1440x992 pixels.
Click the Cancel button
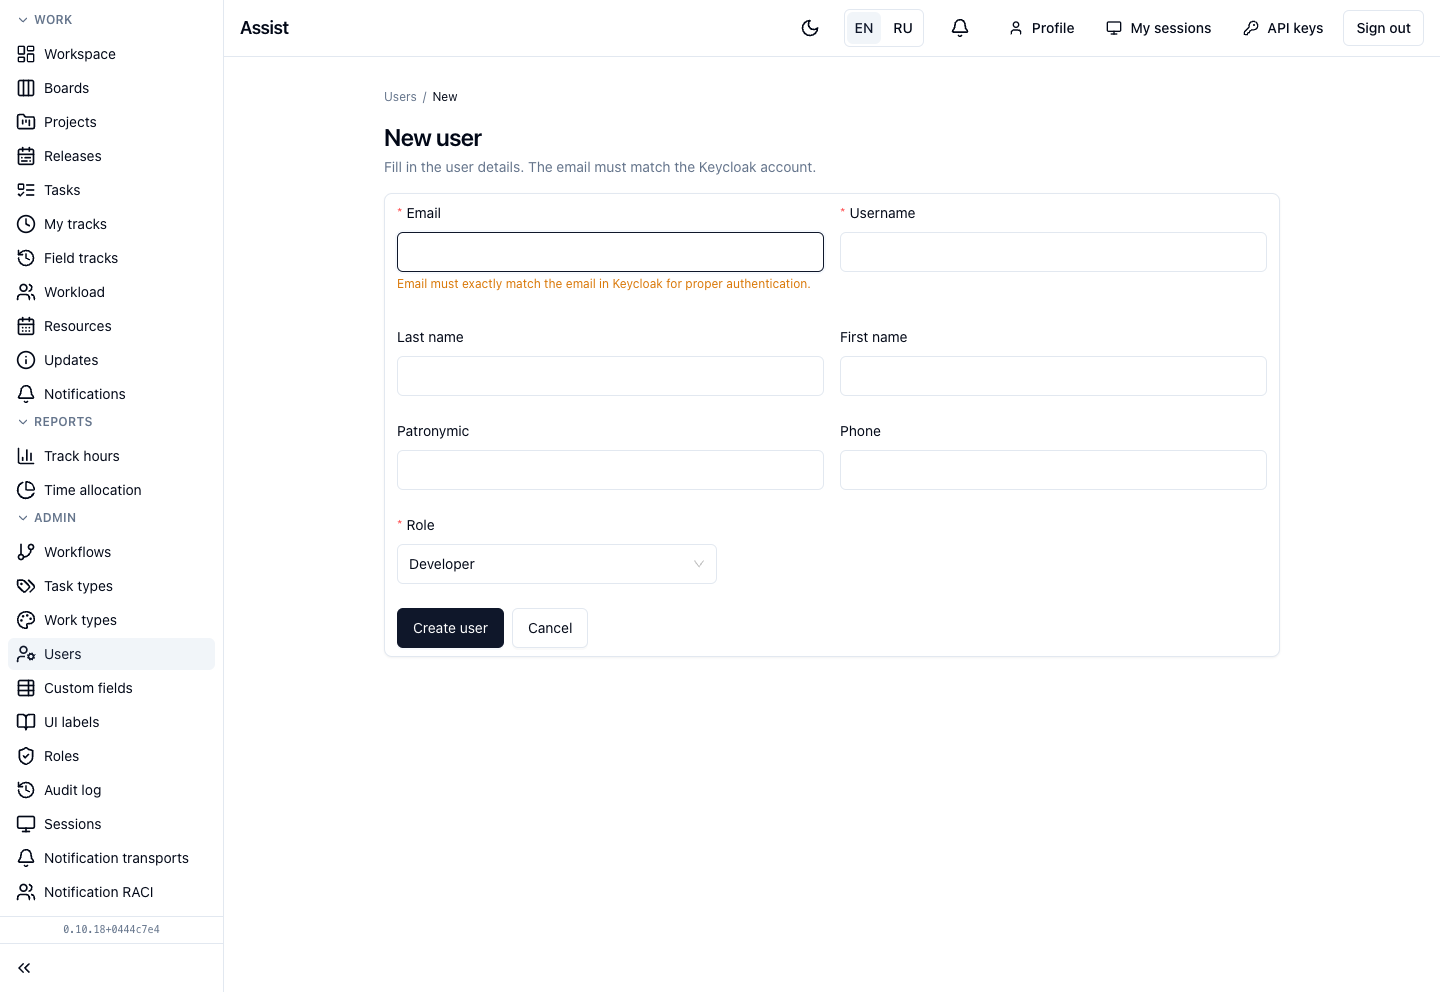550,628
